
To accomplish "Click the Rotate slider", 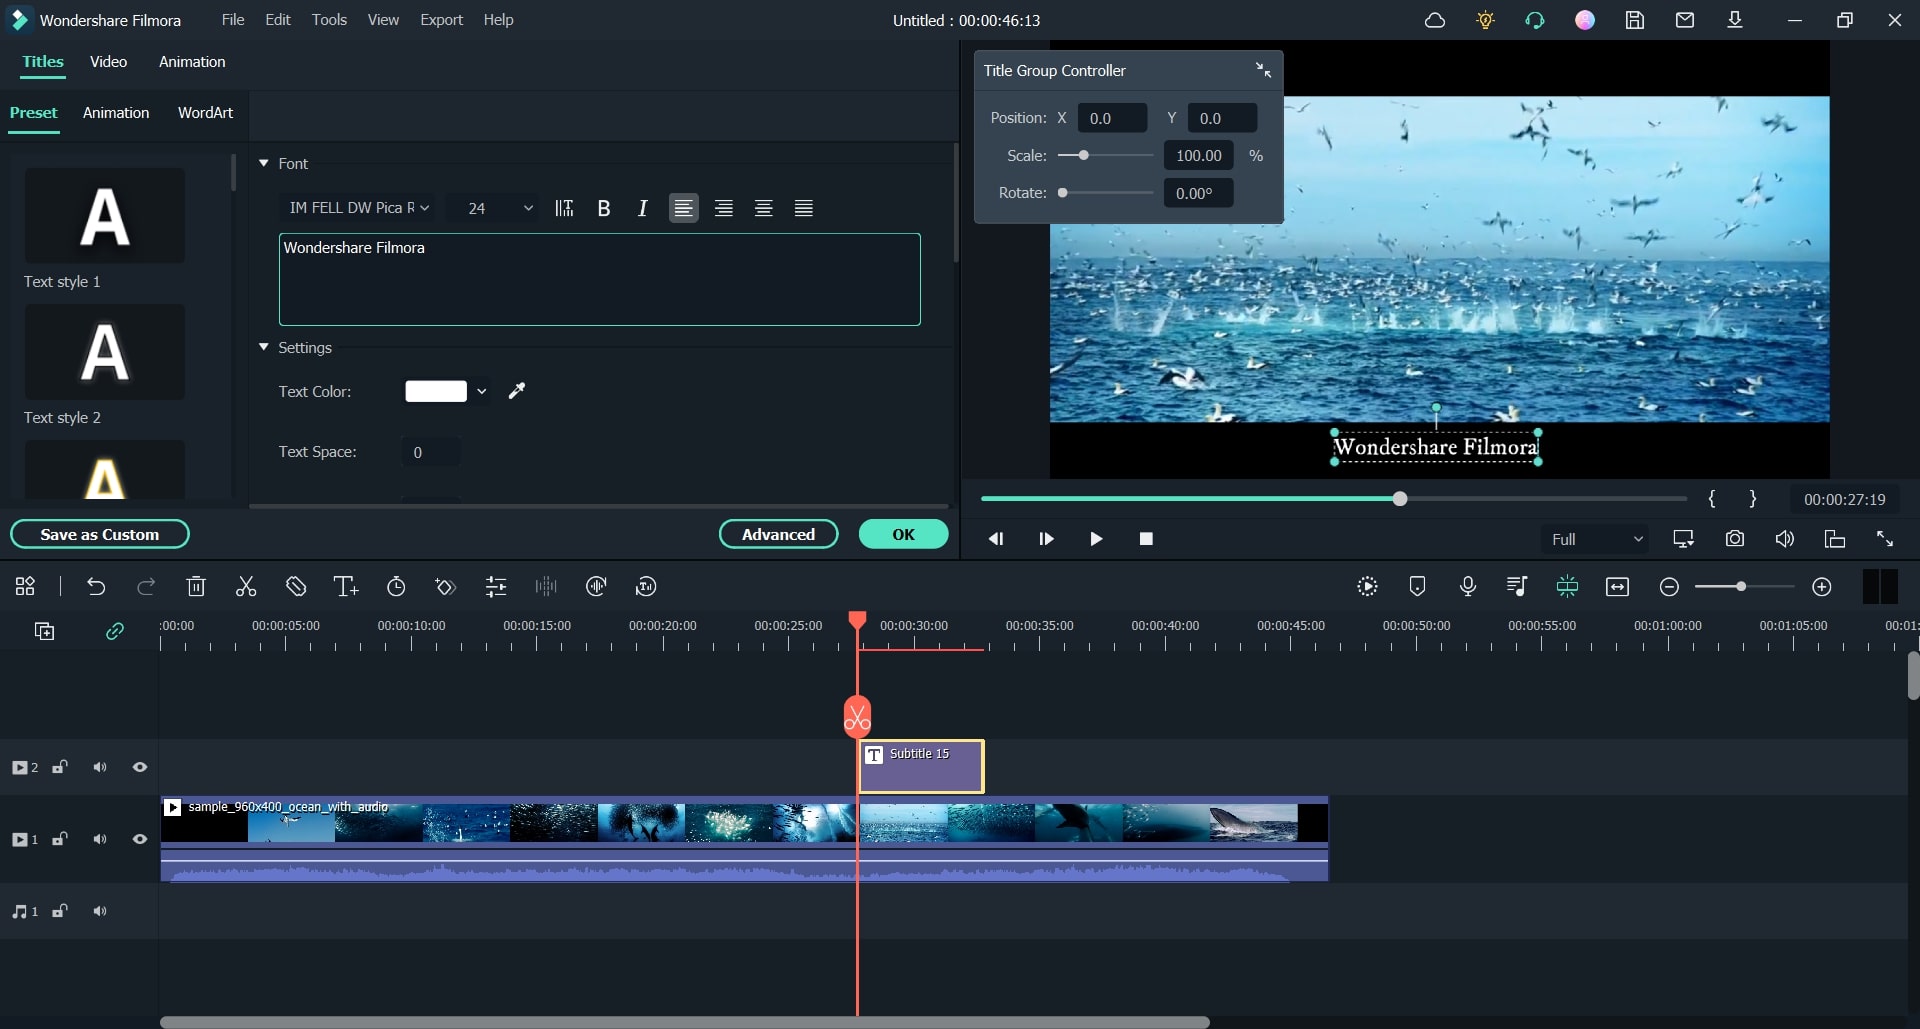I will [1106, 193].
